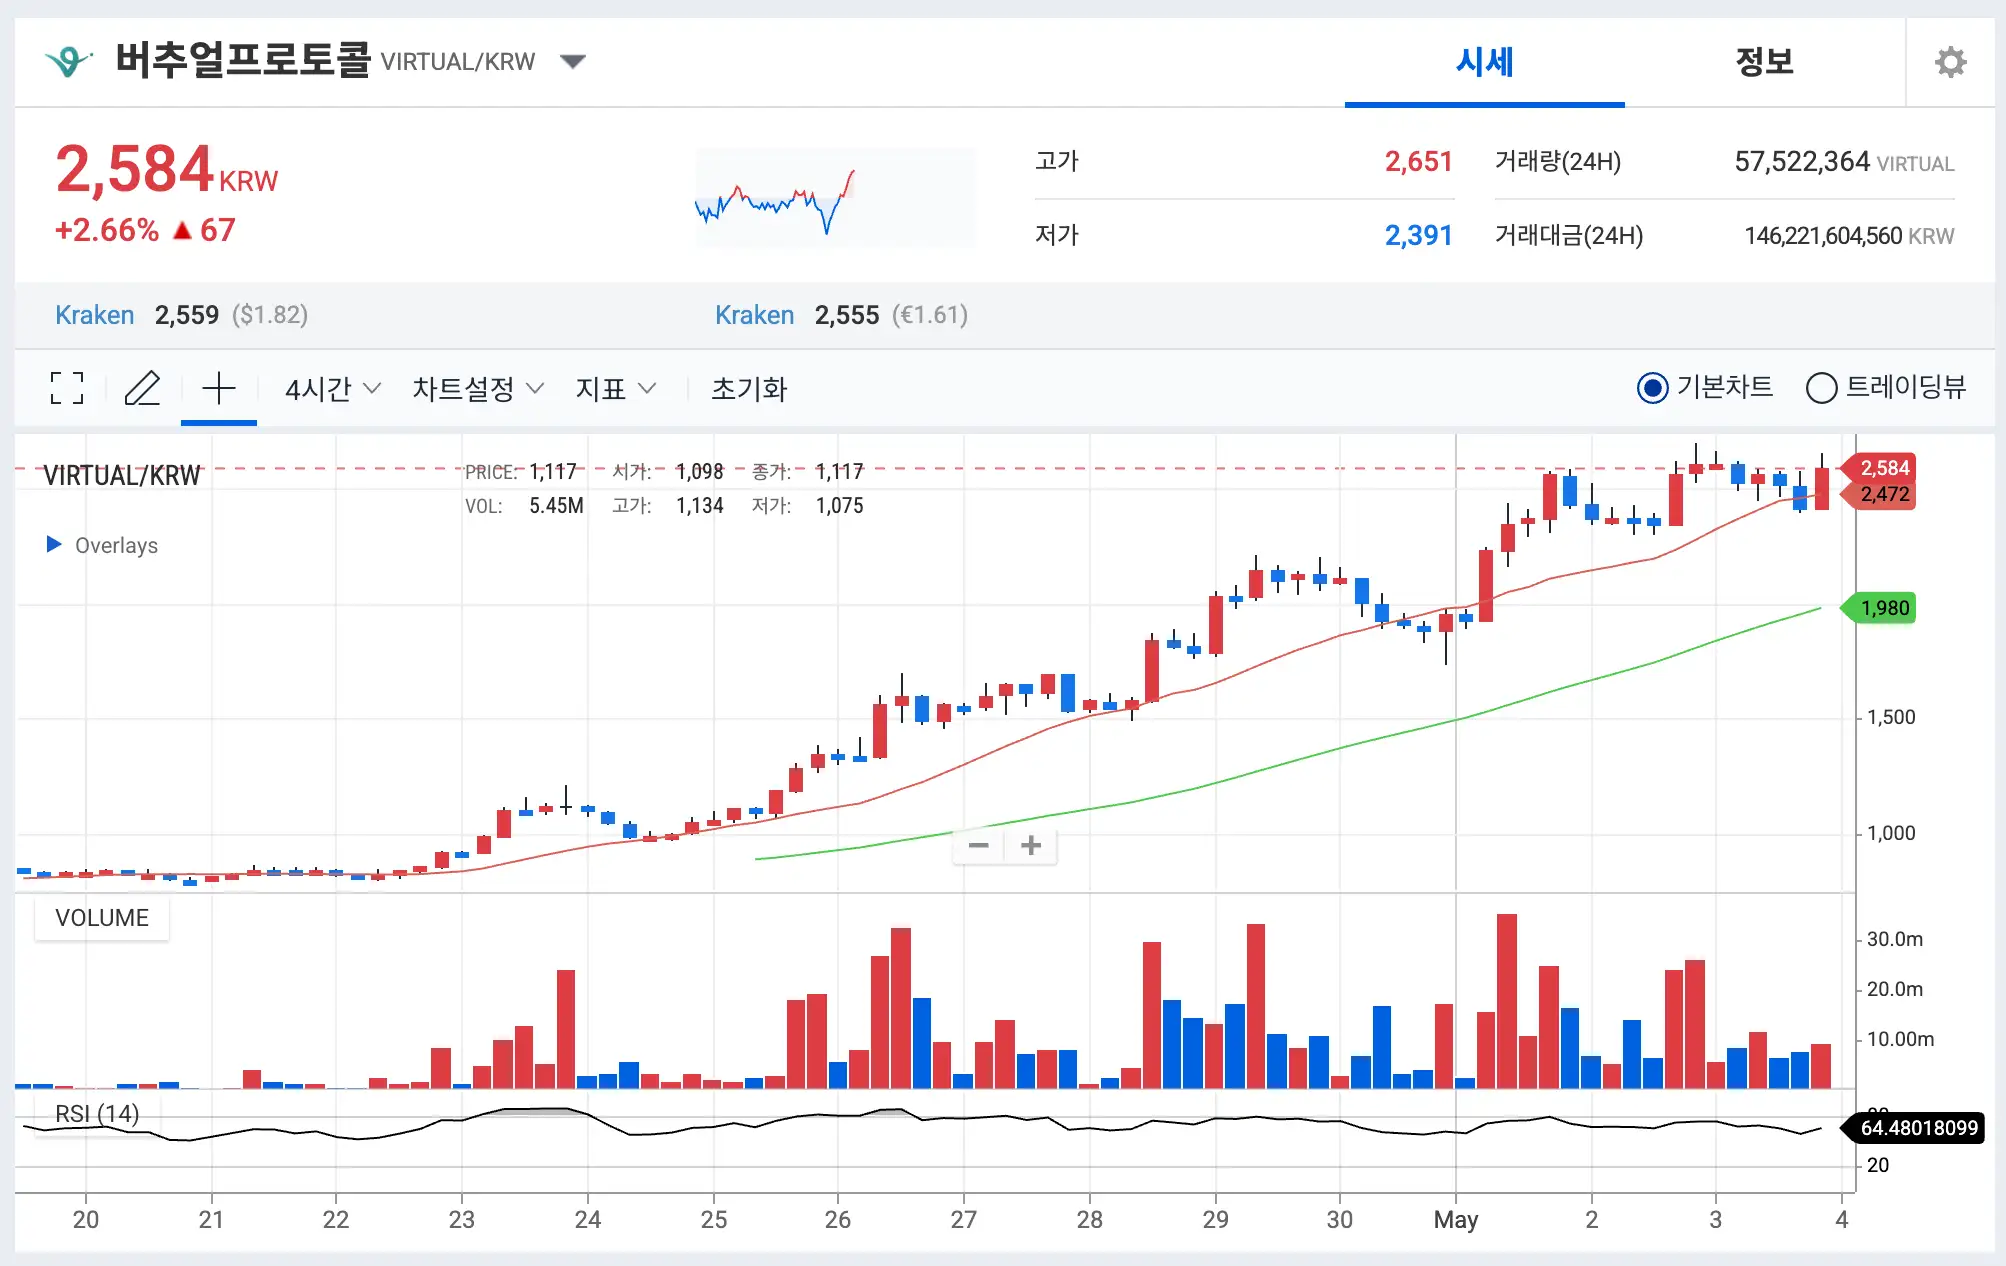The width and height of the screenshot is (2006, 1266).
Task: Select the 기본차트 radio button
Action: pyautogui.click(x=1652, y=388)
